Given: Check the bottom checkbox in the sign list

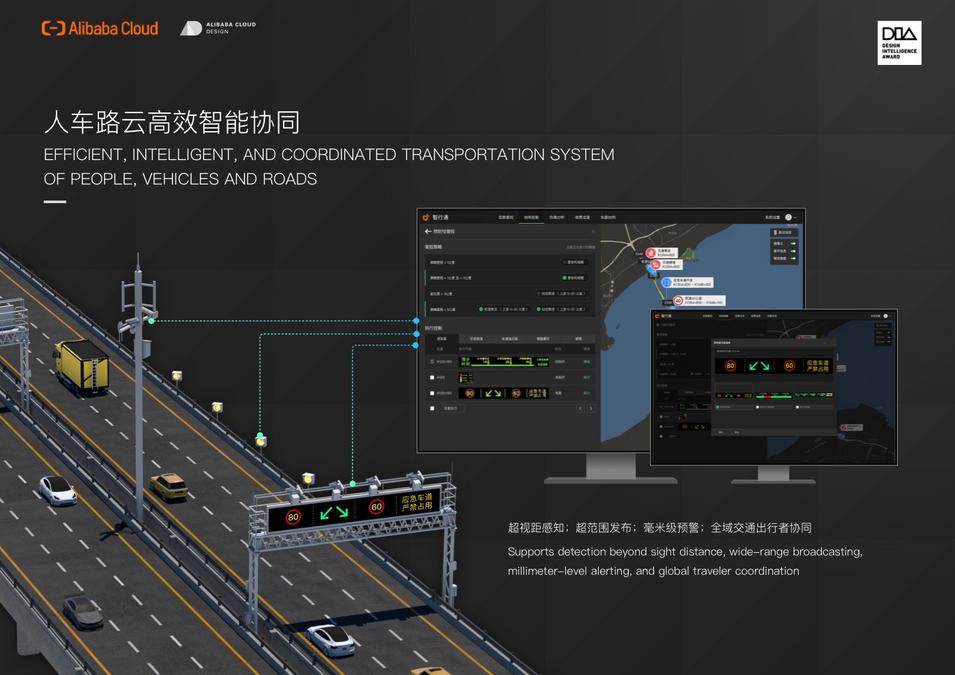Looking at the screenshot, I should pos(432,408).
